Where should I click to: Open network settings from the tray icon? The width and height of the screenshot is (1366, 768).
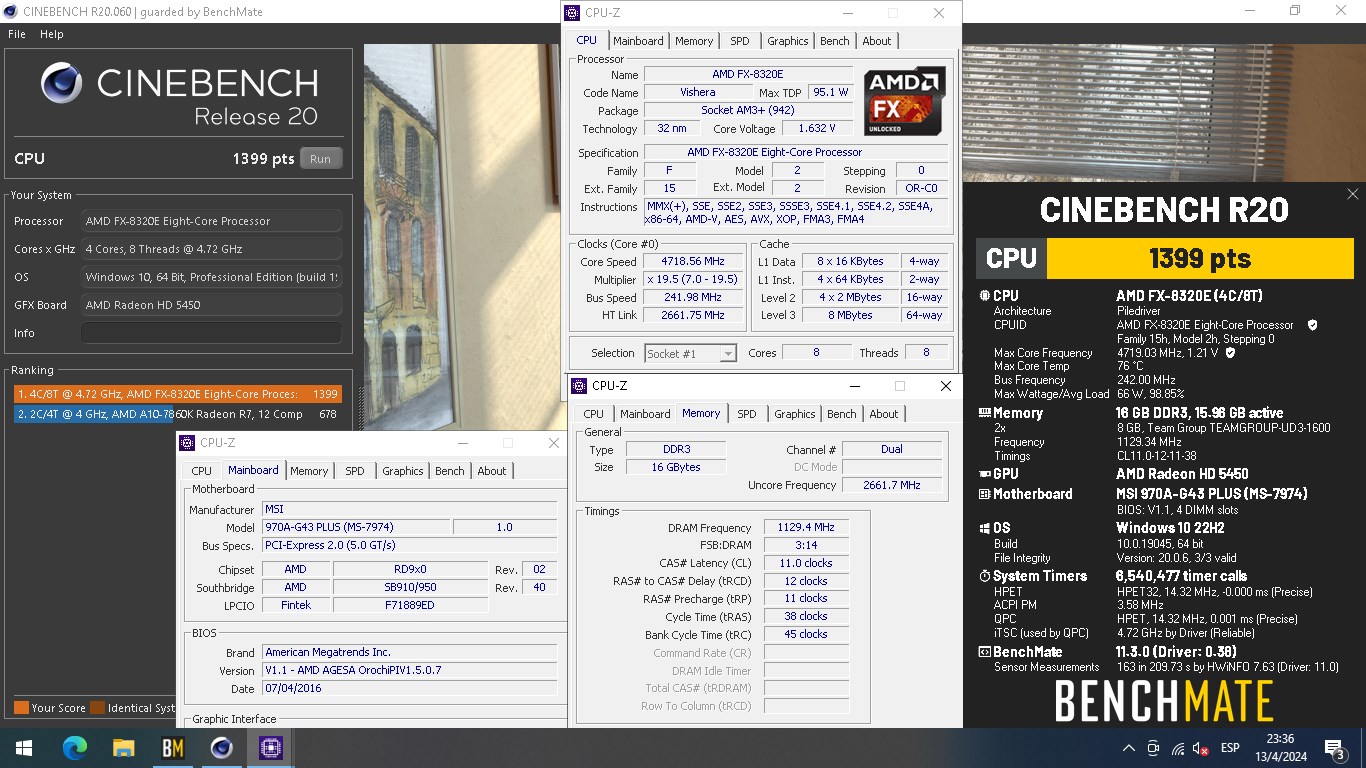click(x=1178, y=748)
